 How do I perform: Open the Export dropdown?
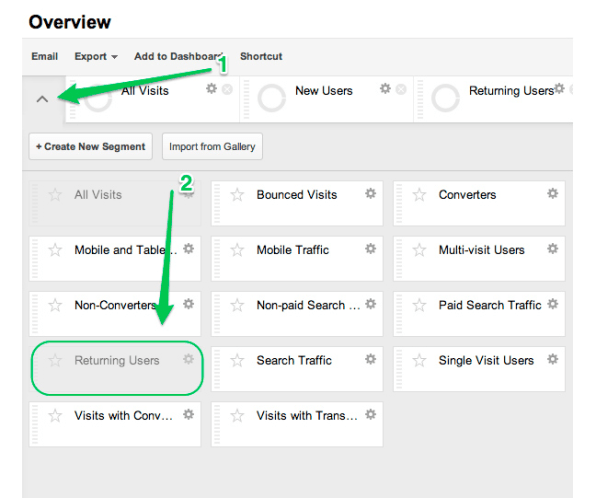coord(96,57)
